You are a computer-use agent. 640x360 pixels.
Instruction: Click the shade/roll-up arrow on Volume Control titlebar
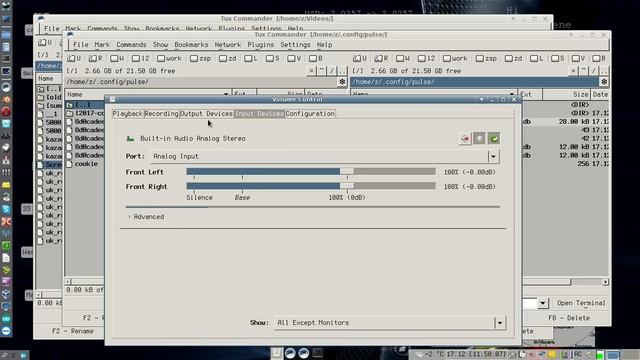(482, 99)
